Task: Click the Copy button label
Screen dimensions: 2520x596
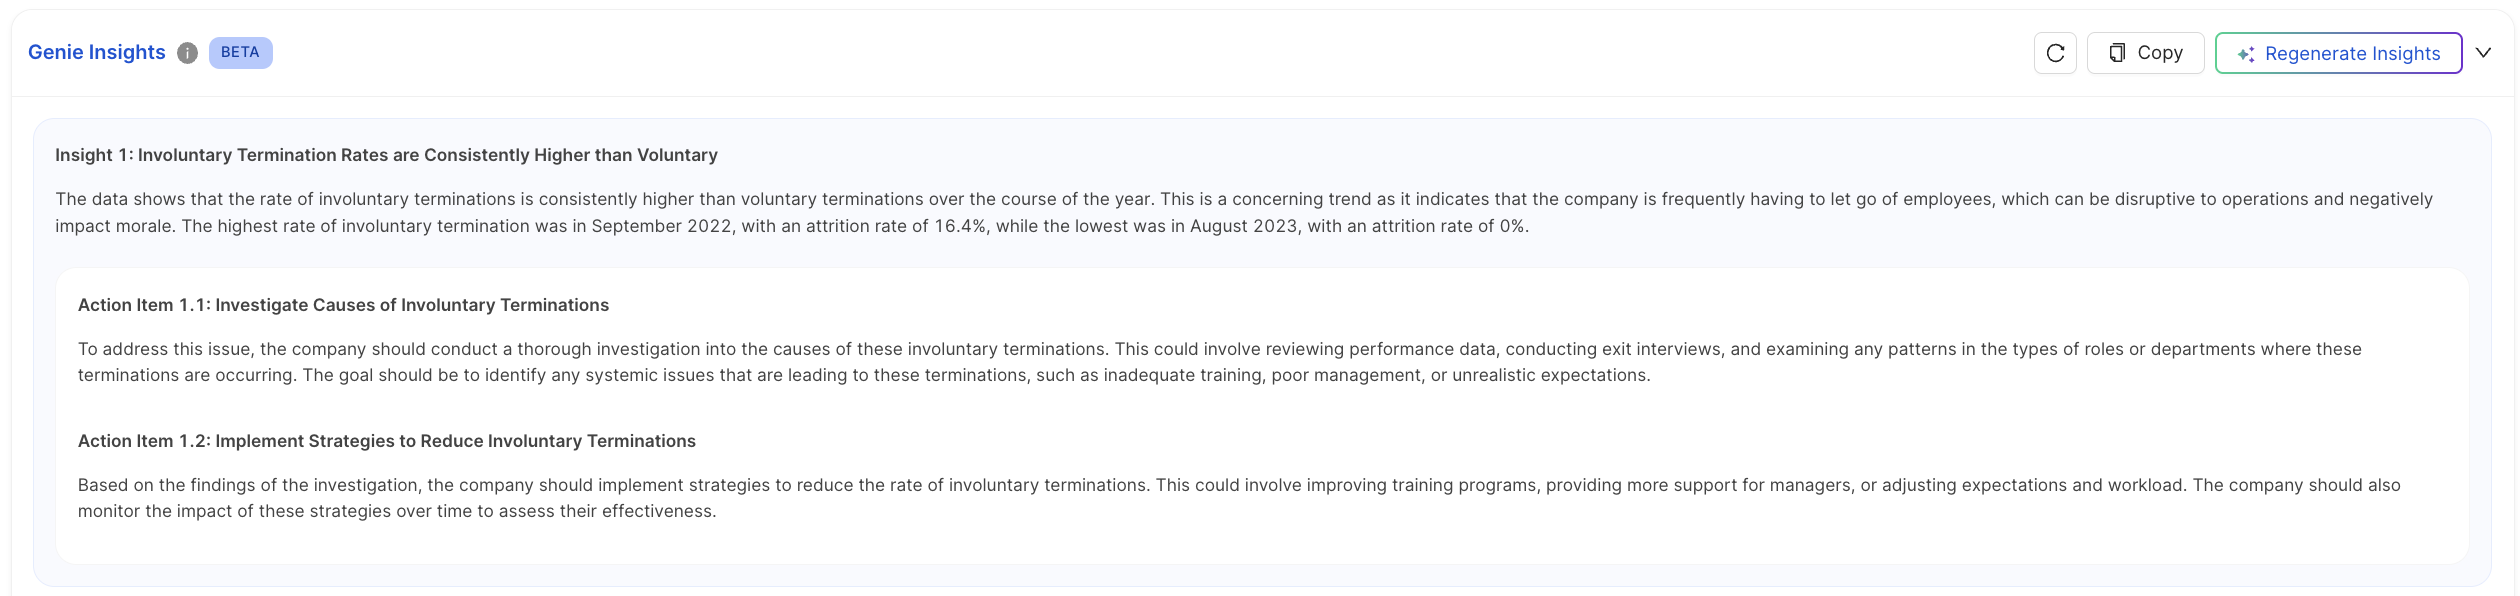Action: [2160, 53]
